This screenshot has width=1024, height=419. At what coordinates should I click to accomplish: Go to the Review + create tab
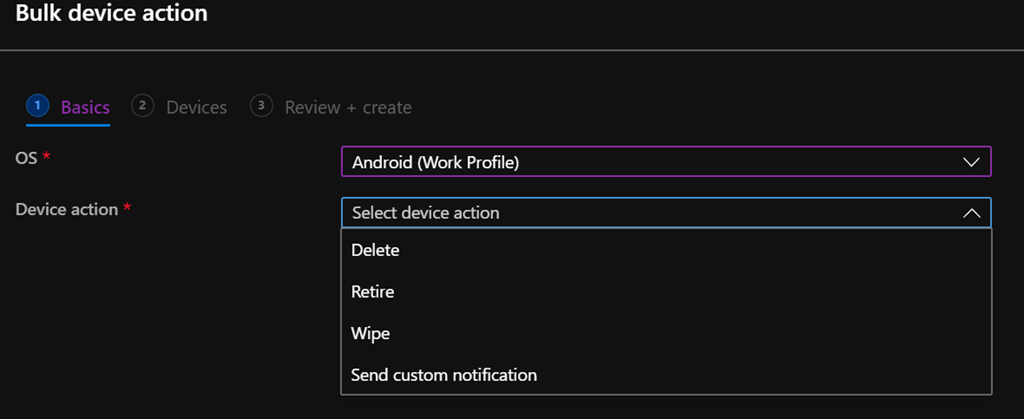point(348,107)
